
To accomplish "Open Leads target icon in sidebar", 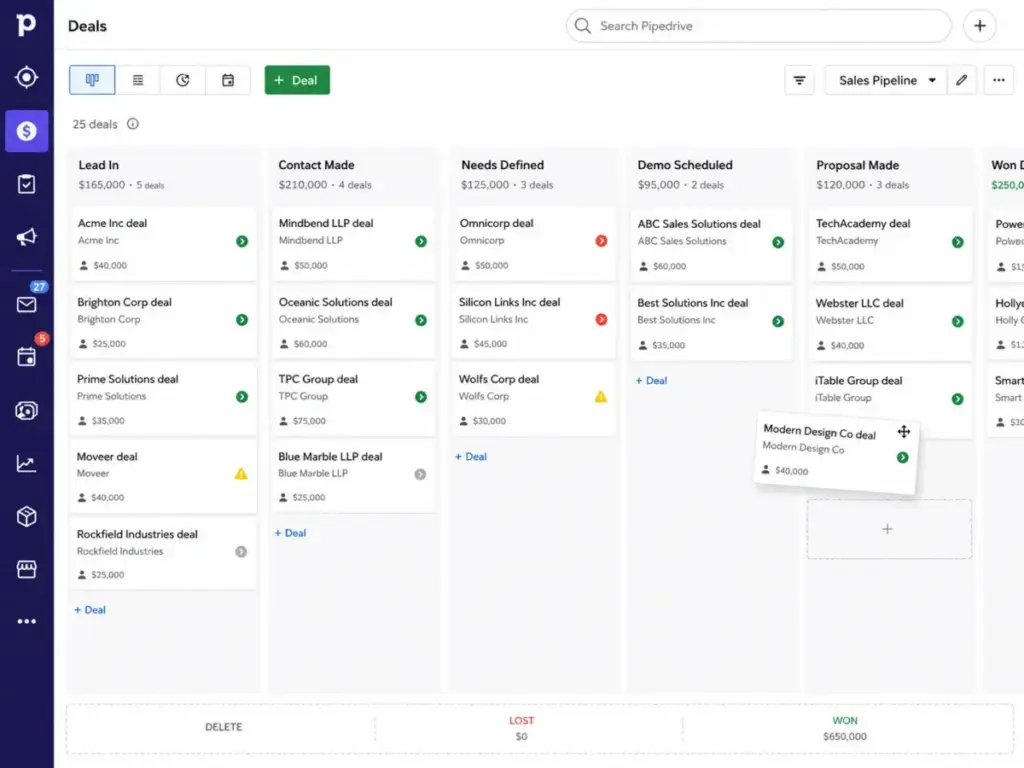I will (x=26, y=77).
